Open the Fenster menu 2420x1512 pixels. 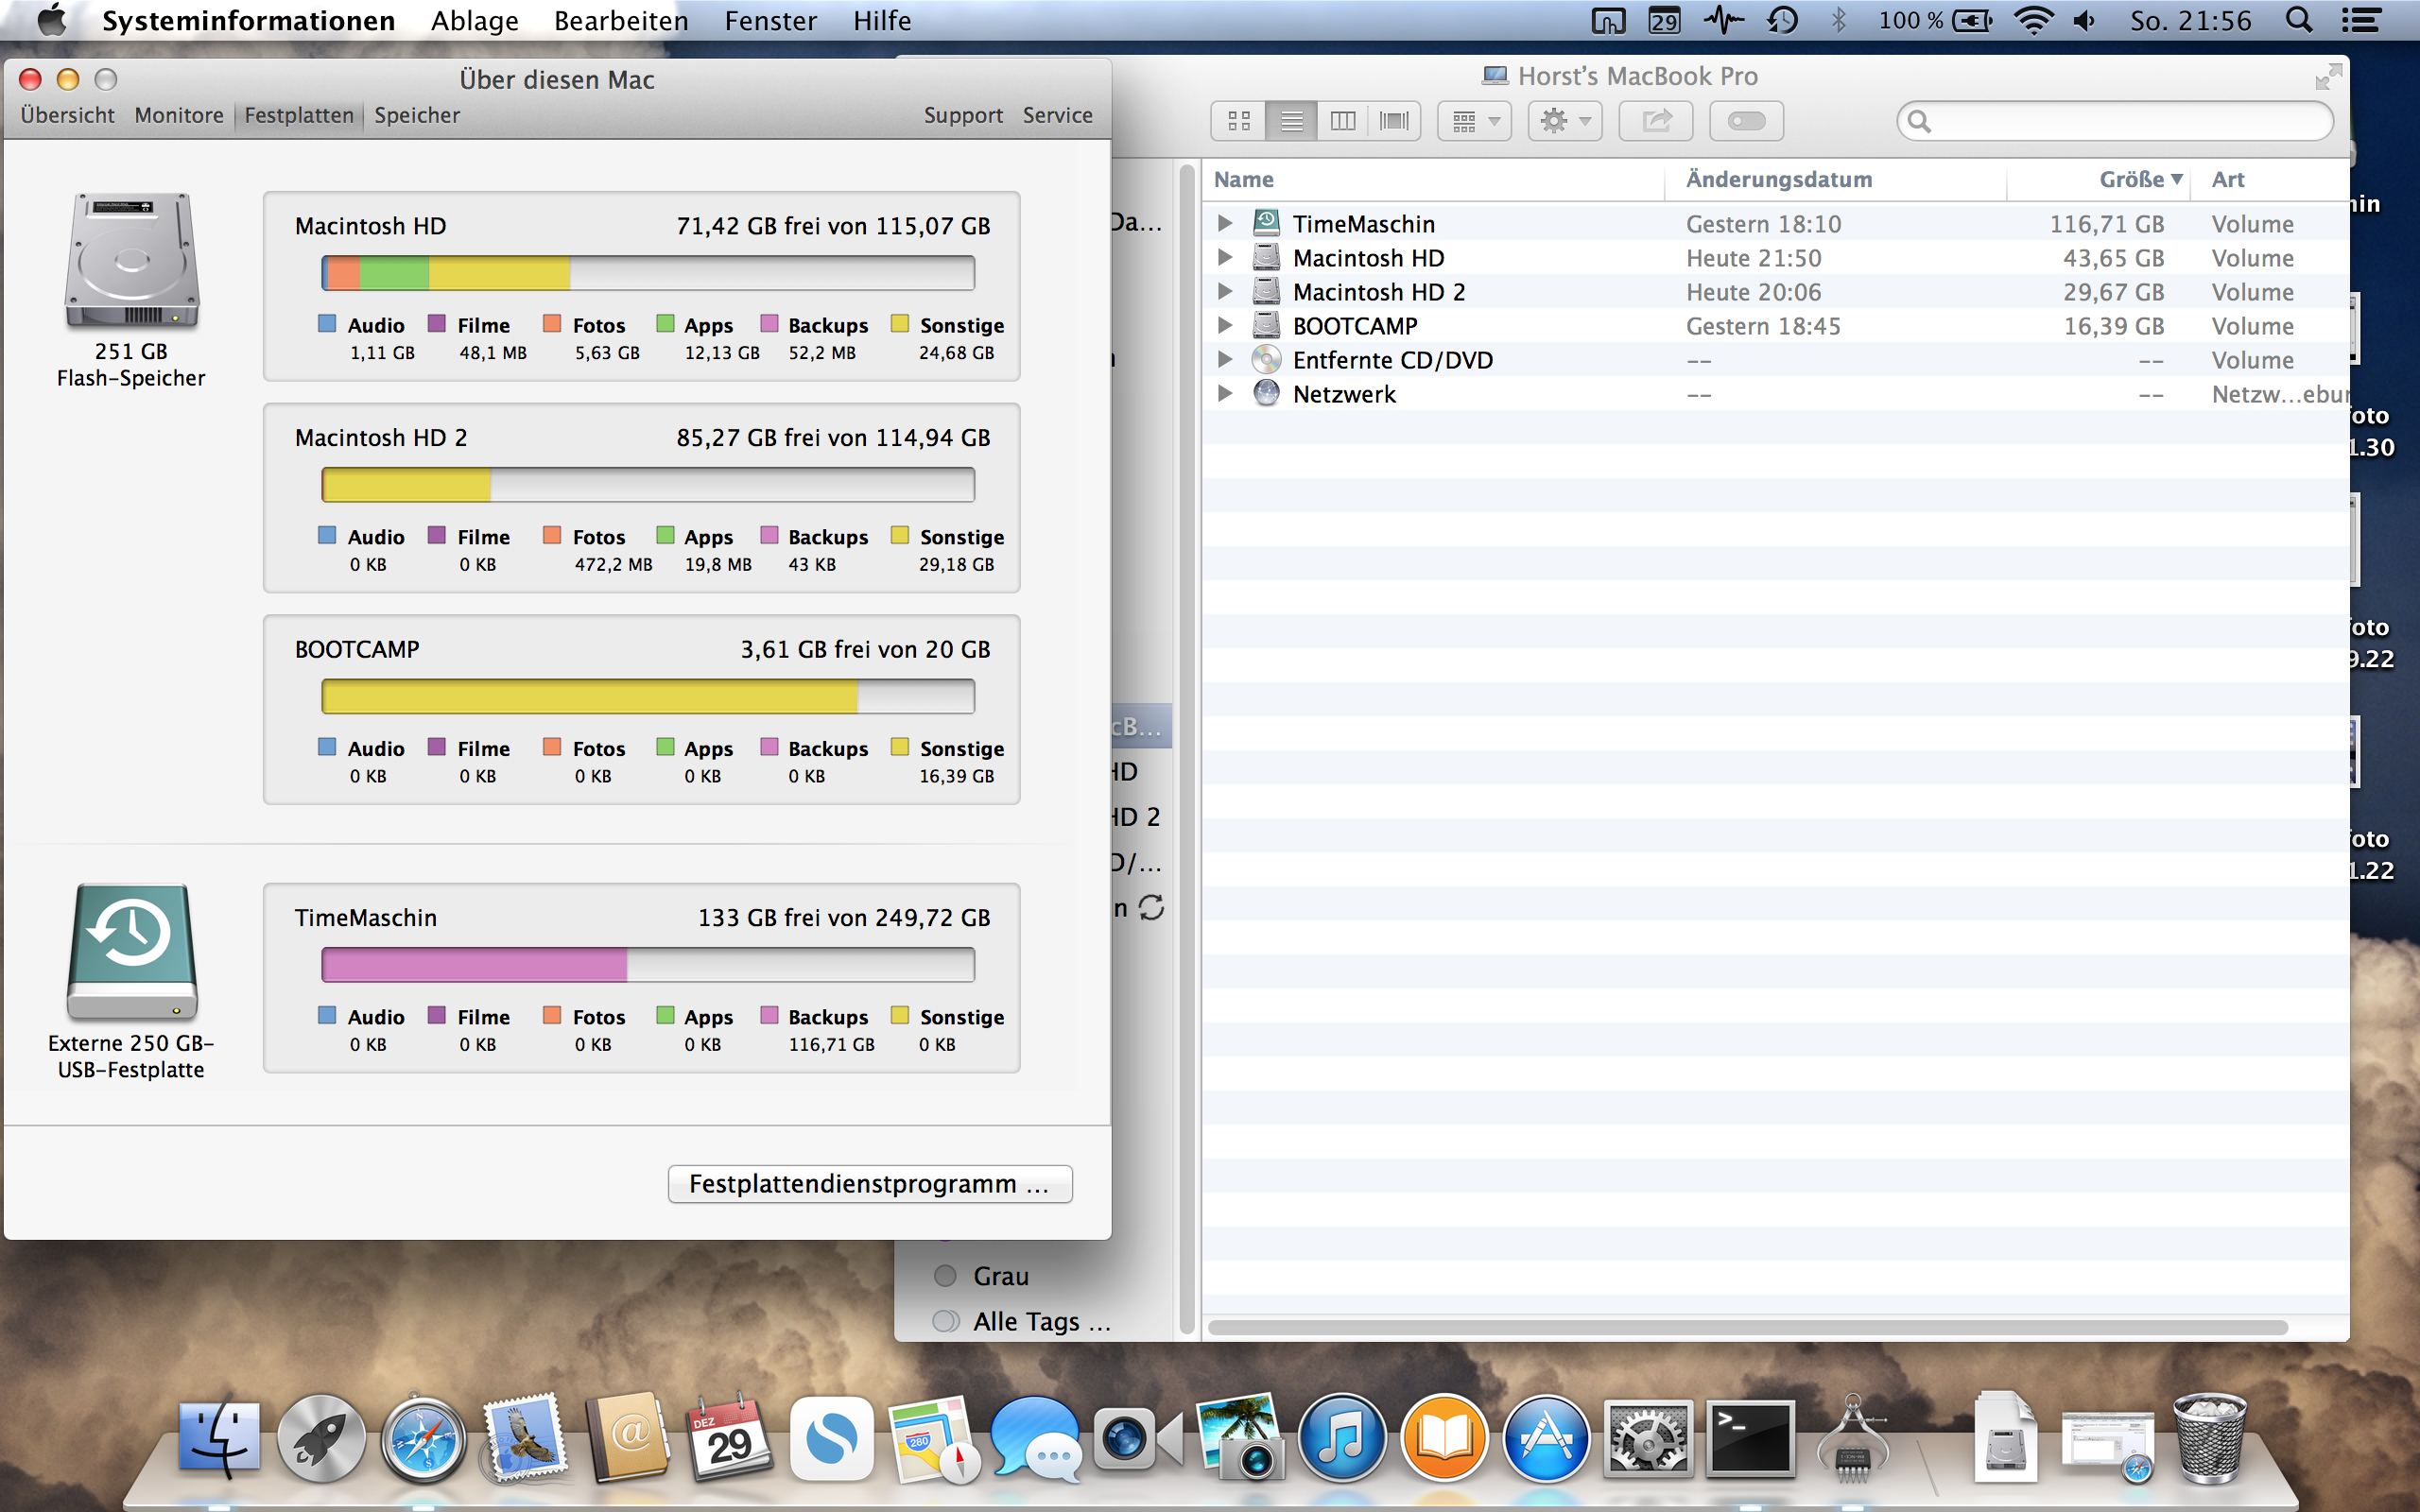770,20
